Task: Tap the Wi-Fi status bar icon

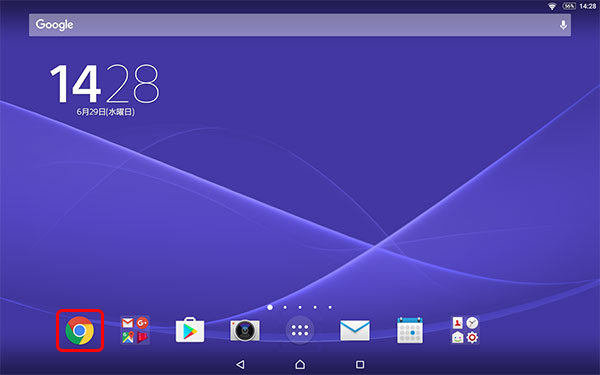Action: tap(552, 7)
